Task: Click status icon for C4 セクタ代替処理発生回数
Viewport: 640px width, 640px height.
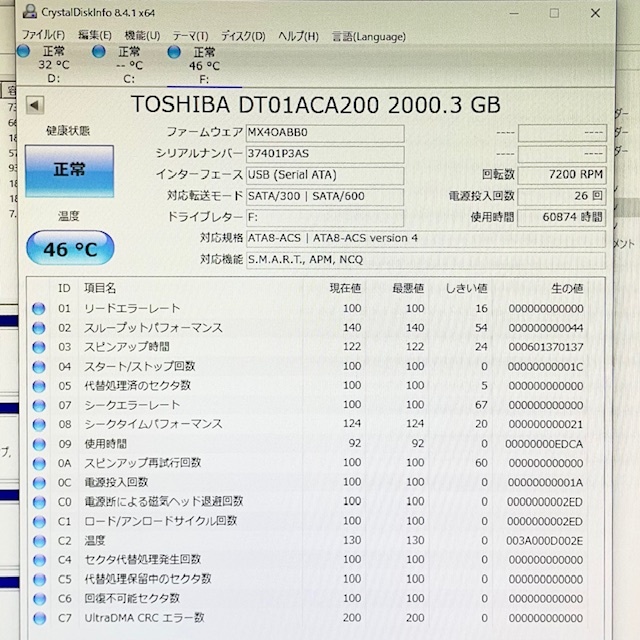Action: [x=39, y=560]
